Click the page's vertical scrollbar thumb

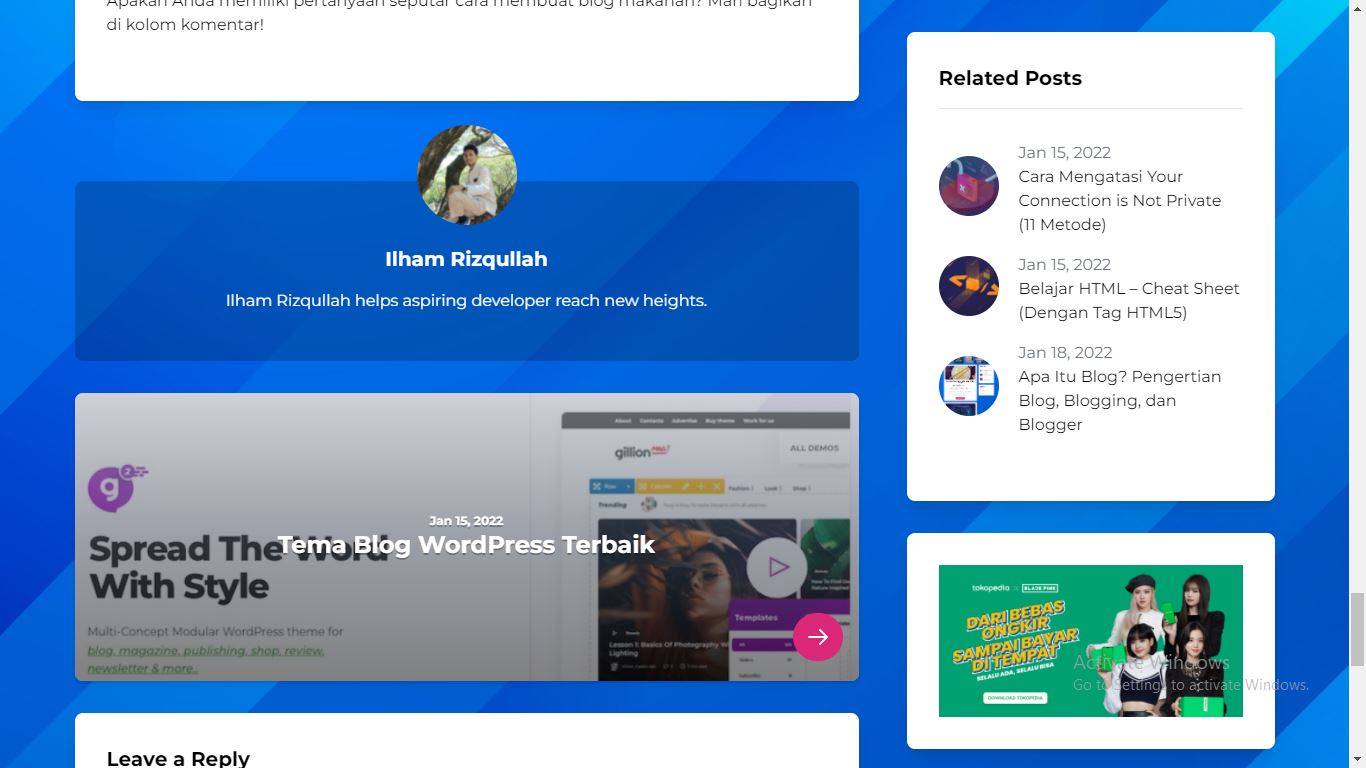pos(1357,628)
